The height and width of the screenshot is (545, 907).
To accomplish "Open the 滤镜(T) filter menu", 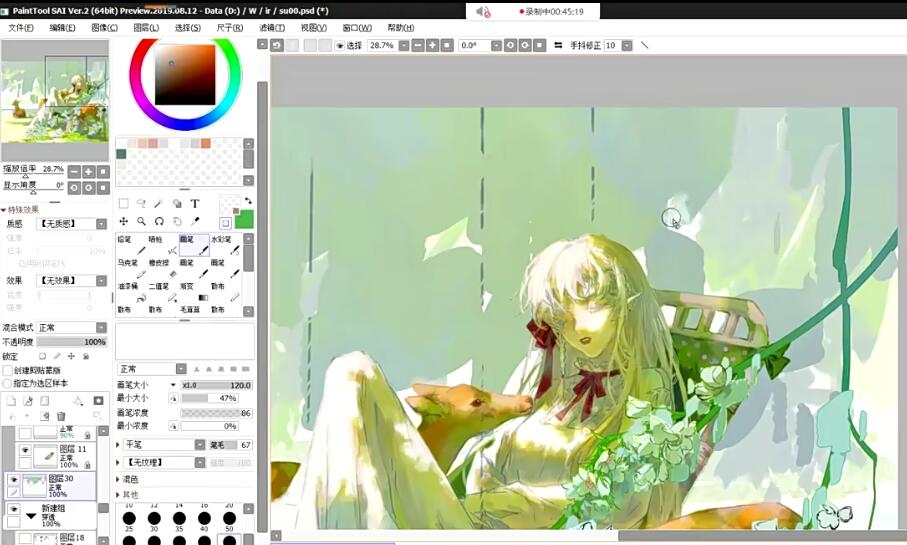I will point(272,28).
